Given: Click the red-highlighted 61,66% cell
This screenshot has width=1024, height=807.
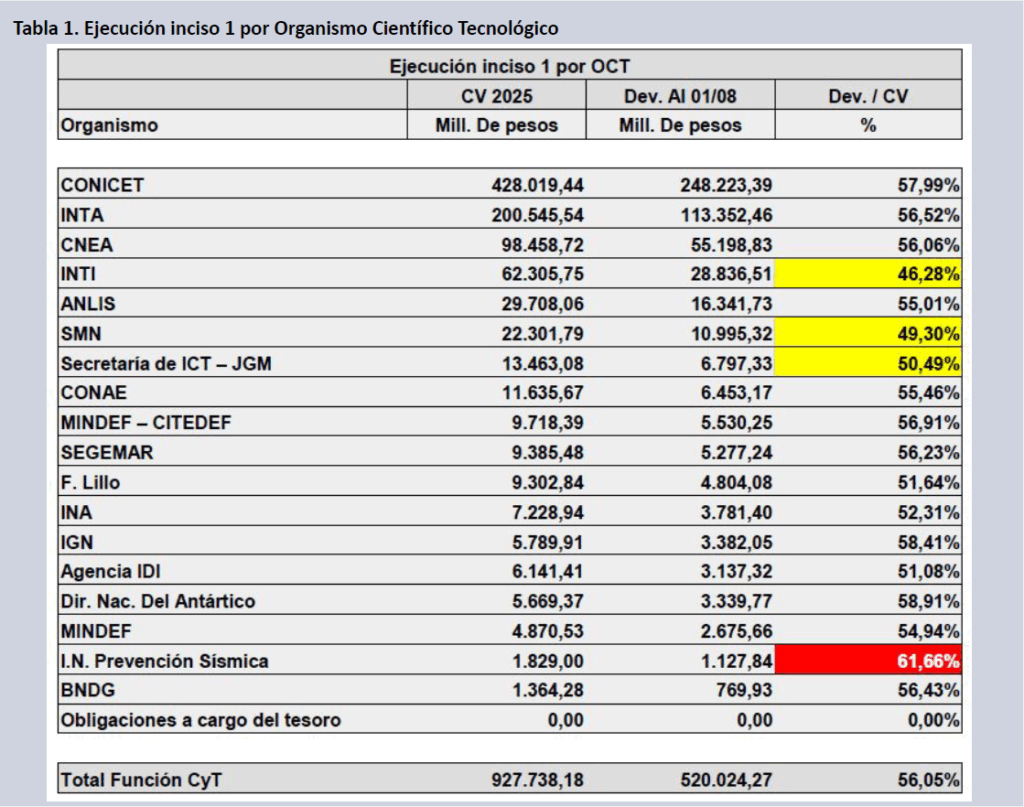Looking at the screenshot, I should [868, 661].
